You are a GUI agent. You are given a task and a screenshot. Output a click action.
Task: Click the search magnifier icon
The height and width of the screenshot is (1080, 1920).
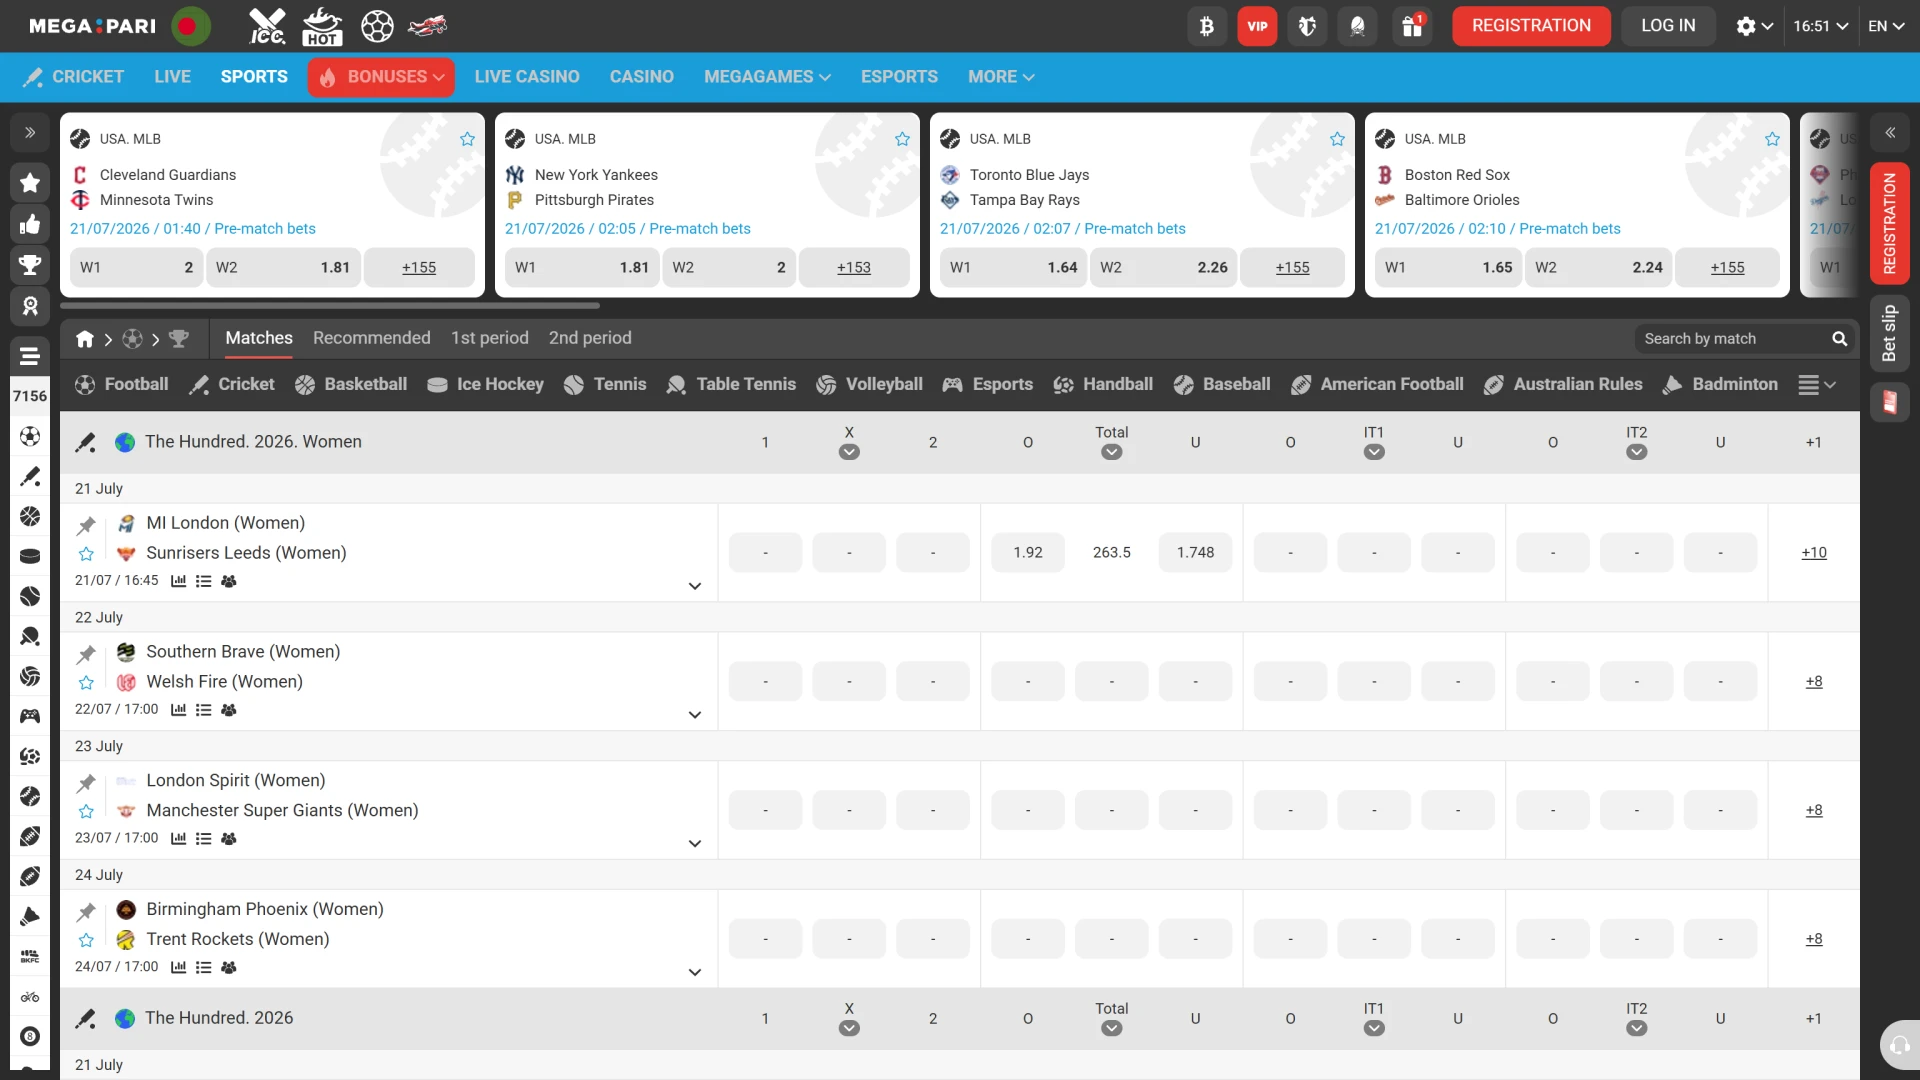point(1839,339)
